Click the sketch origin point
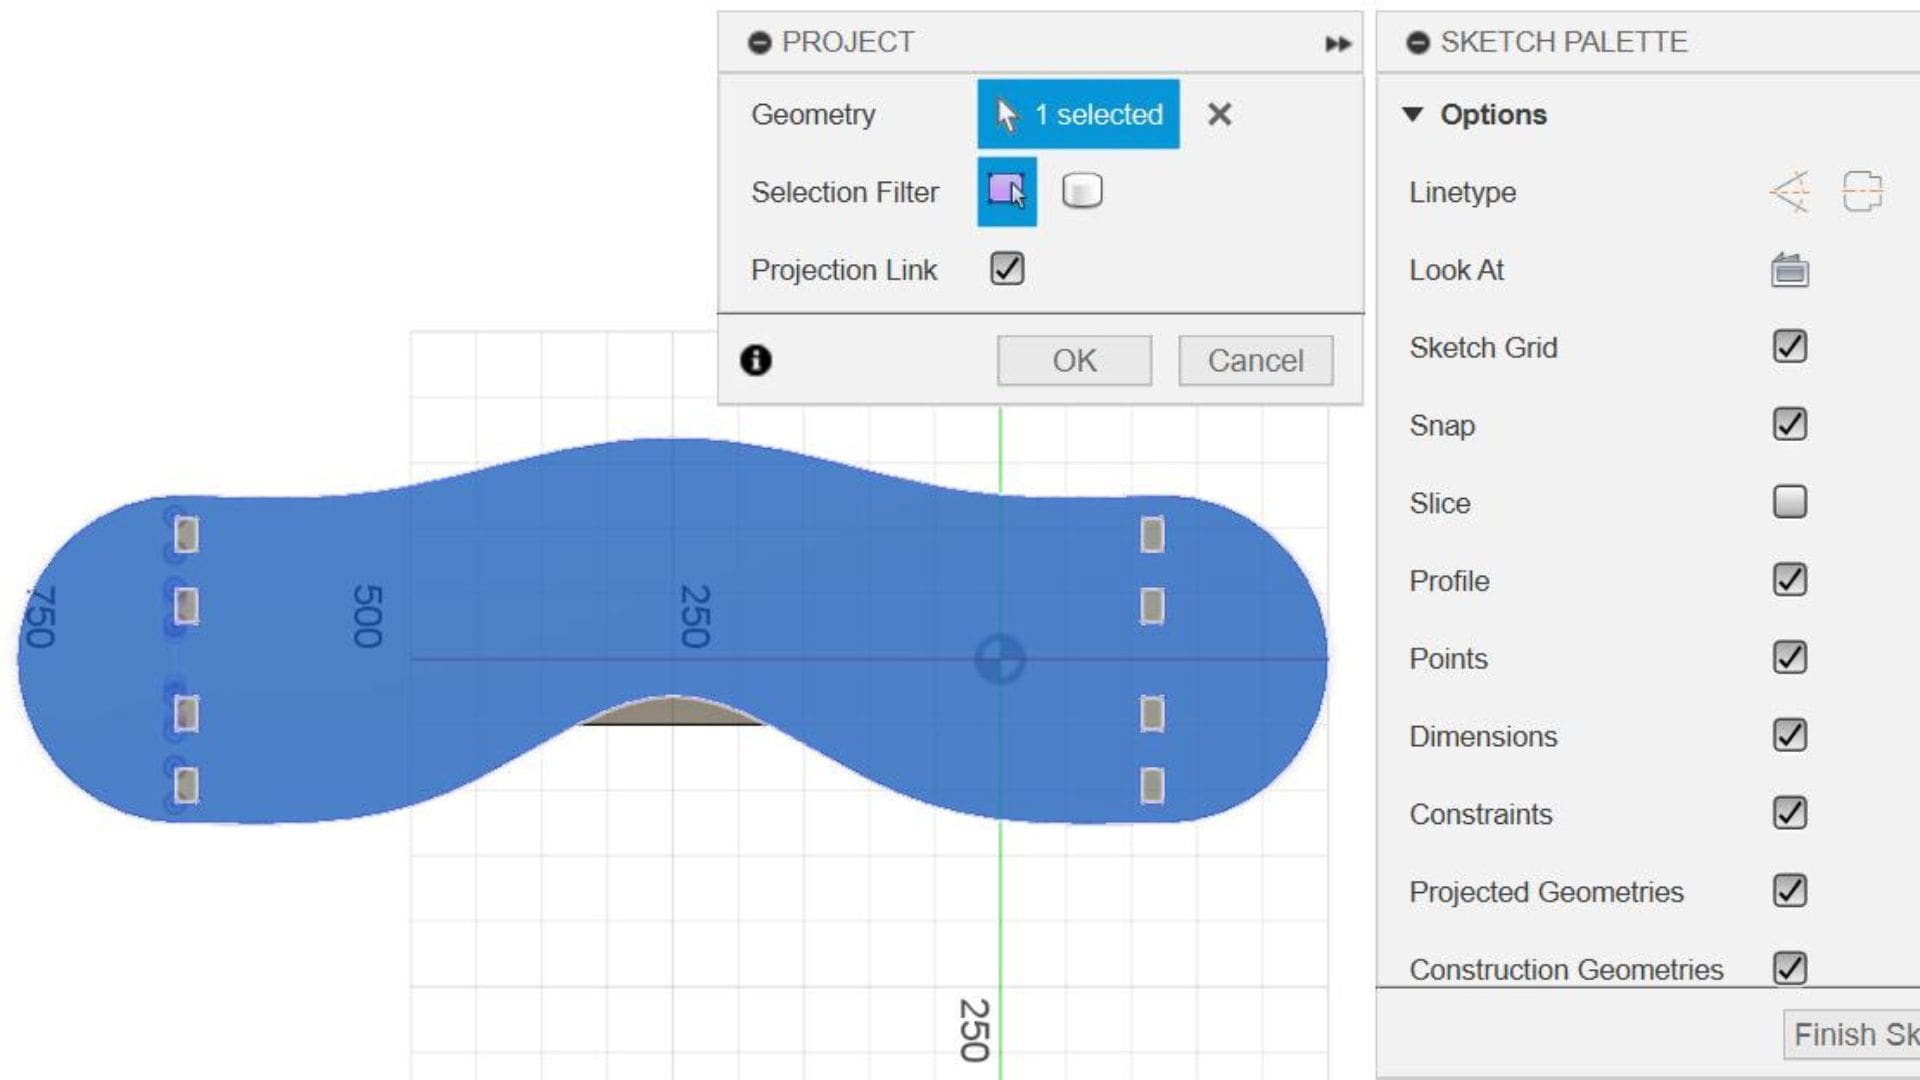The height and width of the screenshot is (1080, 1920). (x=1000, y=659)
